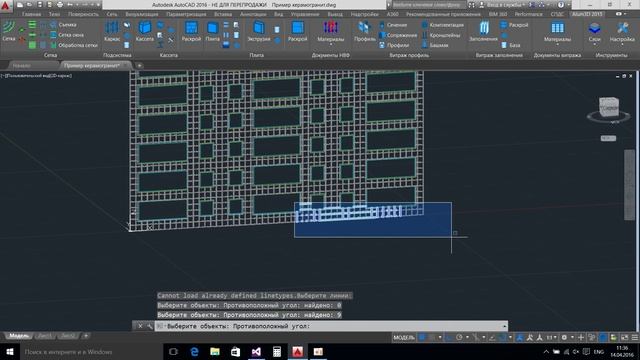Screen dimensions: 640x360
Task: Click the МОДЕЛЬ status bar button
Action: click(x=404, y=338)
